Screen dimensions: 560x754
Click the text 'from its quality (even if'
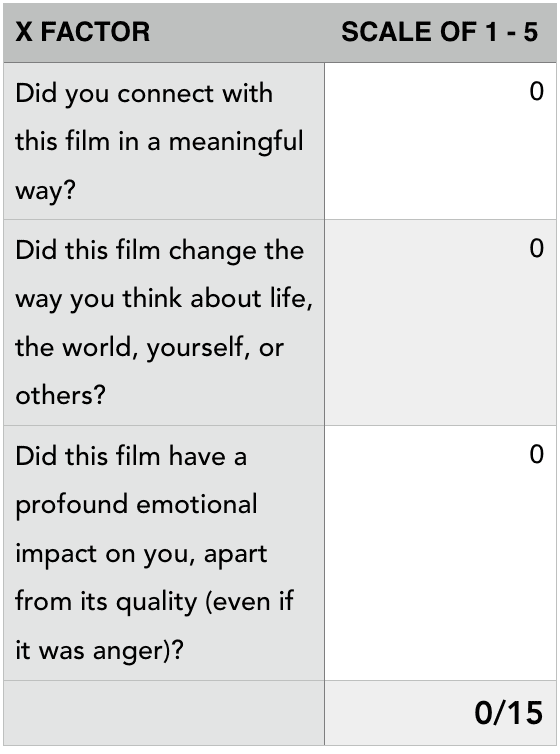click(x=154, y=602)
